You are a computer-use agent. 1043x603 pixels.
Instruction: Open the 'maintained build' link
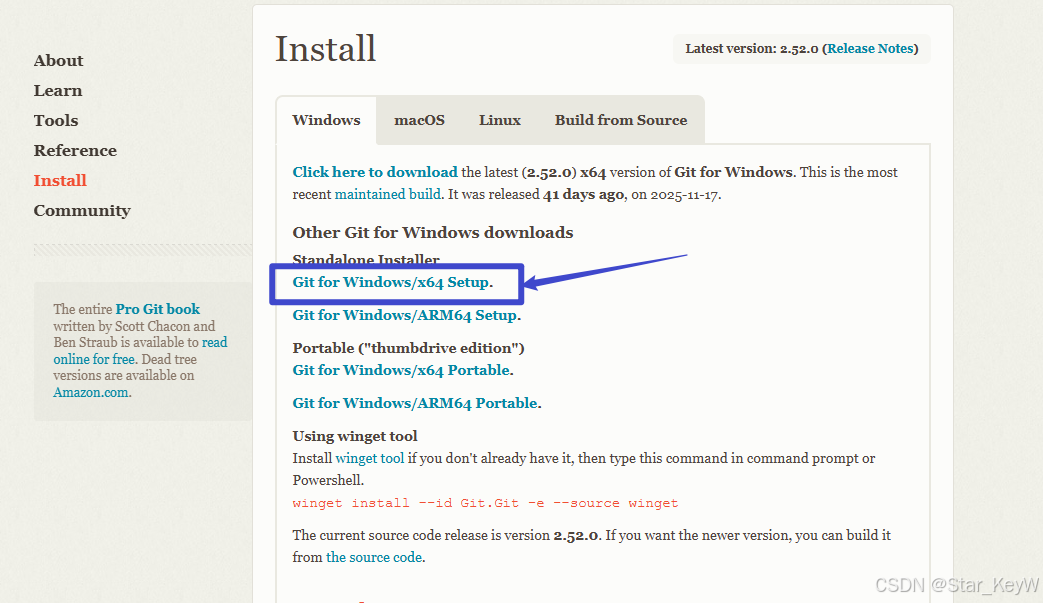tap(387, 194)
